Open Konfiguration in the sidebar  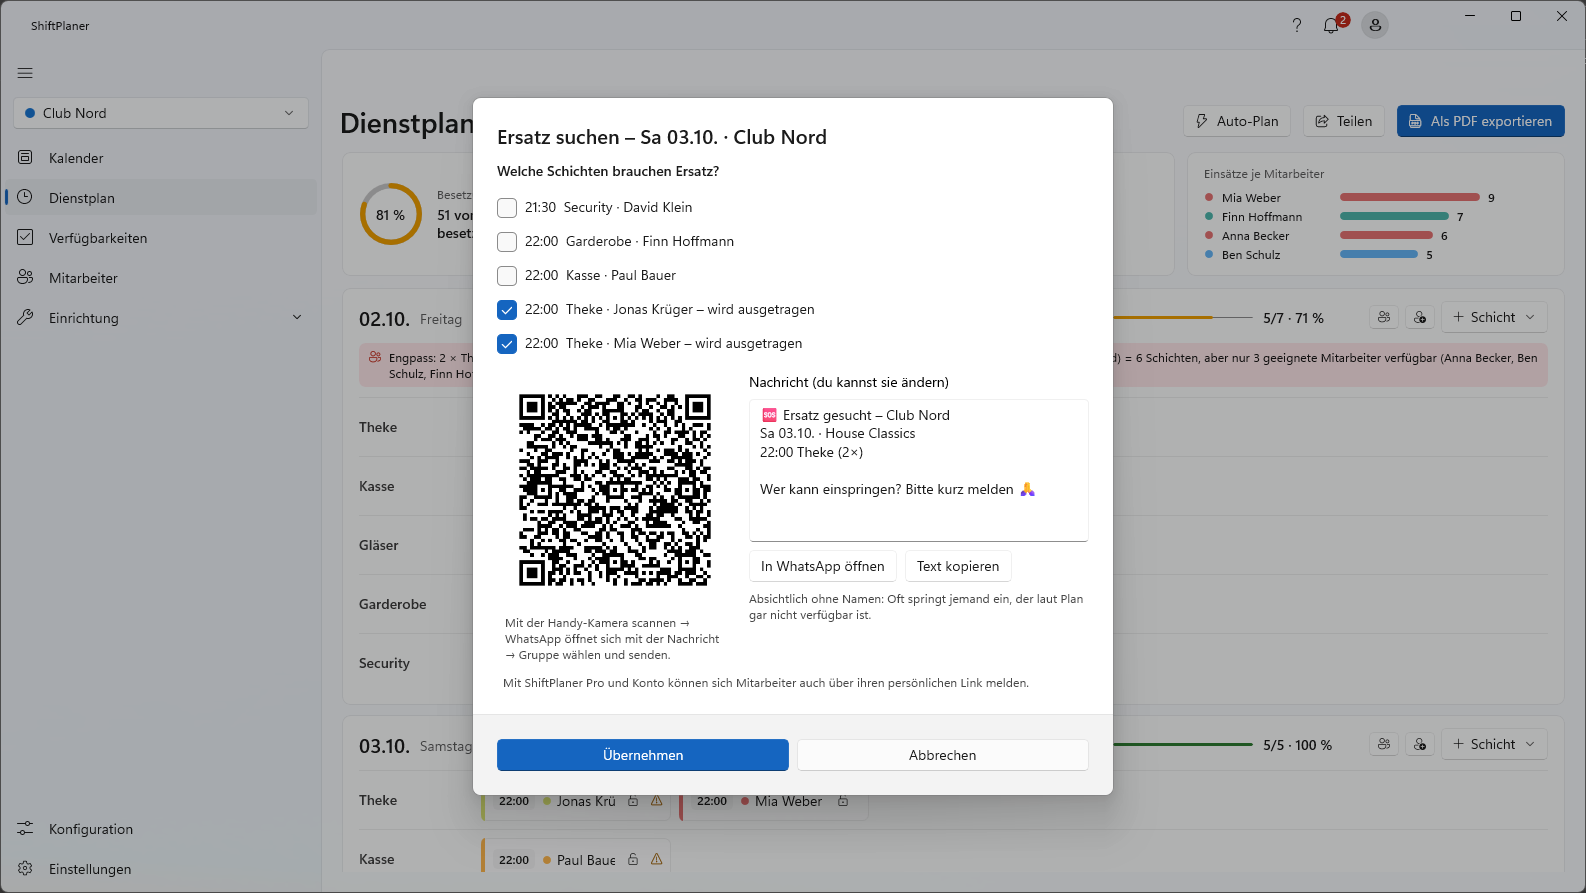point(161,829)
